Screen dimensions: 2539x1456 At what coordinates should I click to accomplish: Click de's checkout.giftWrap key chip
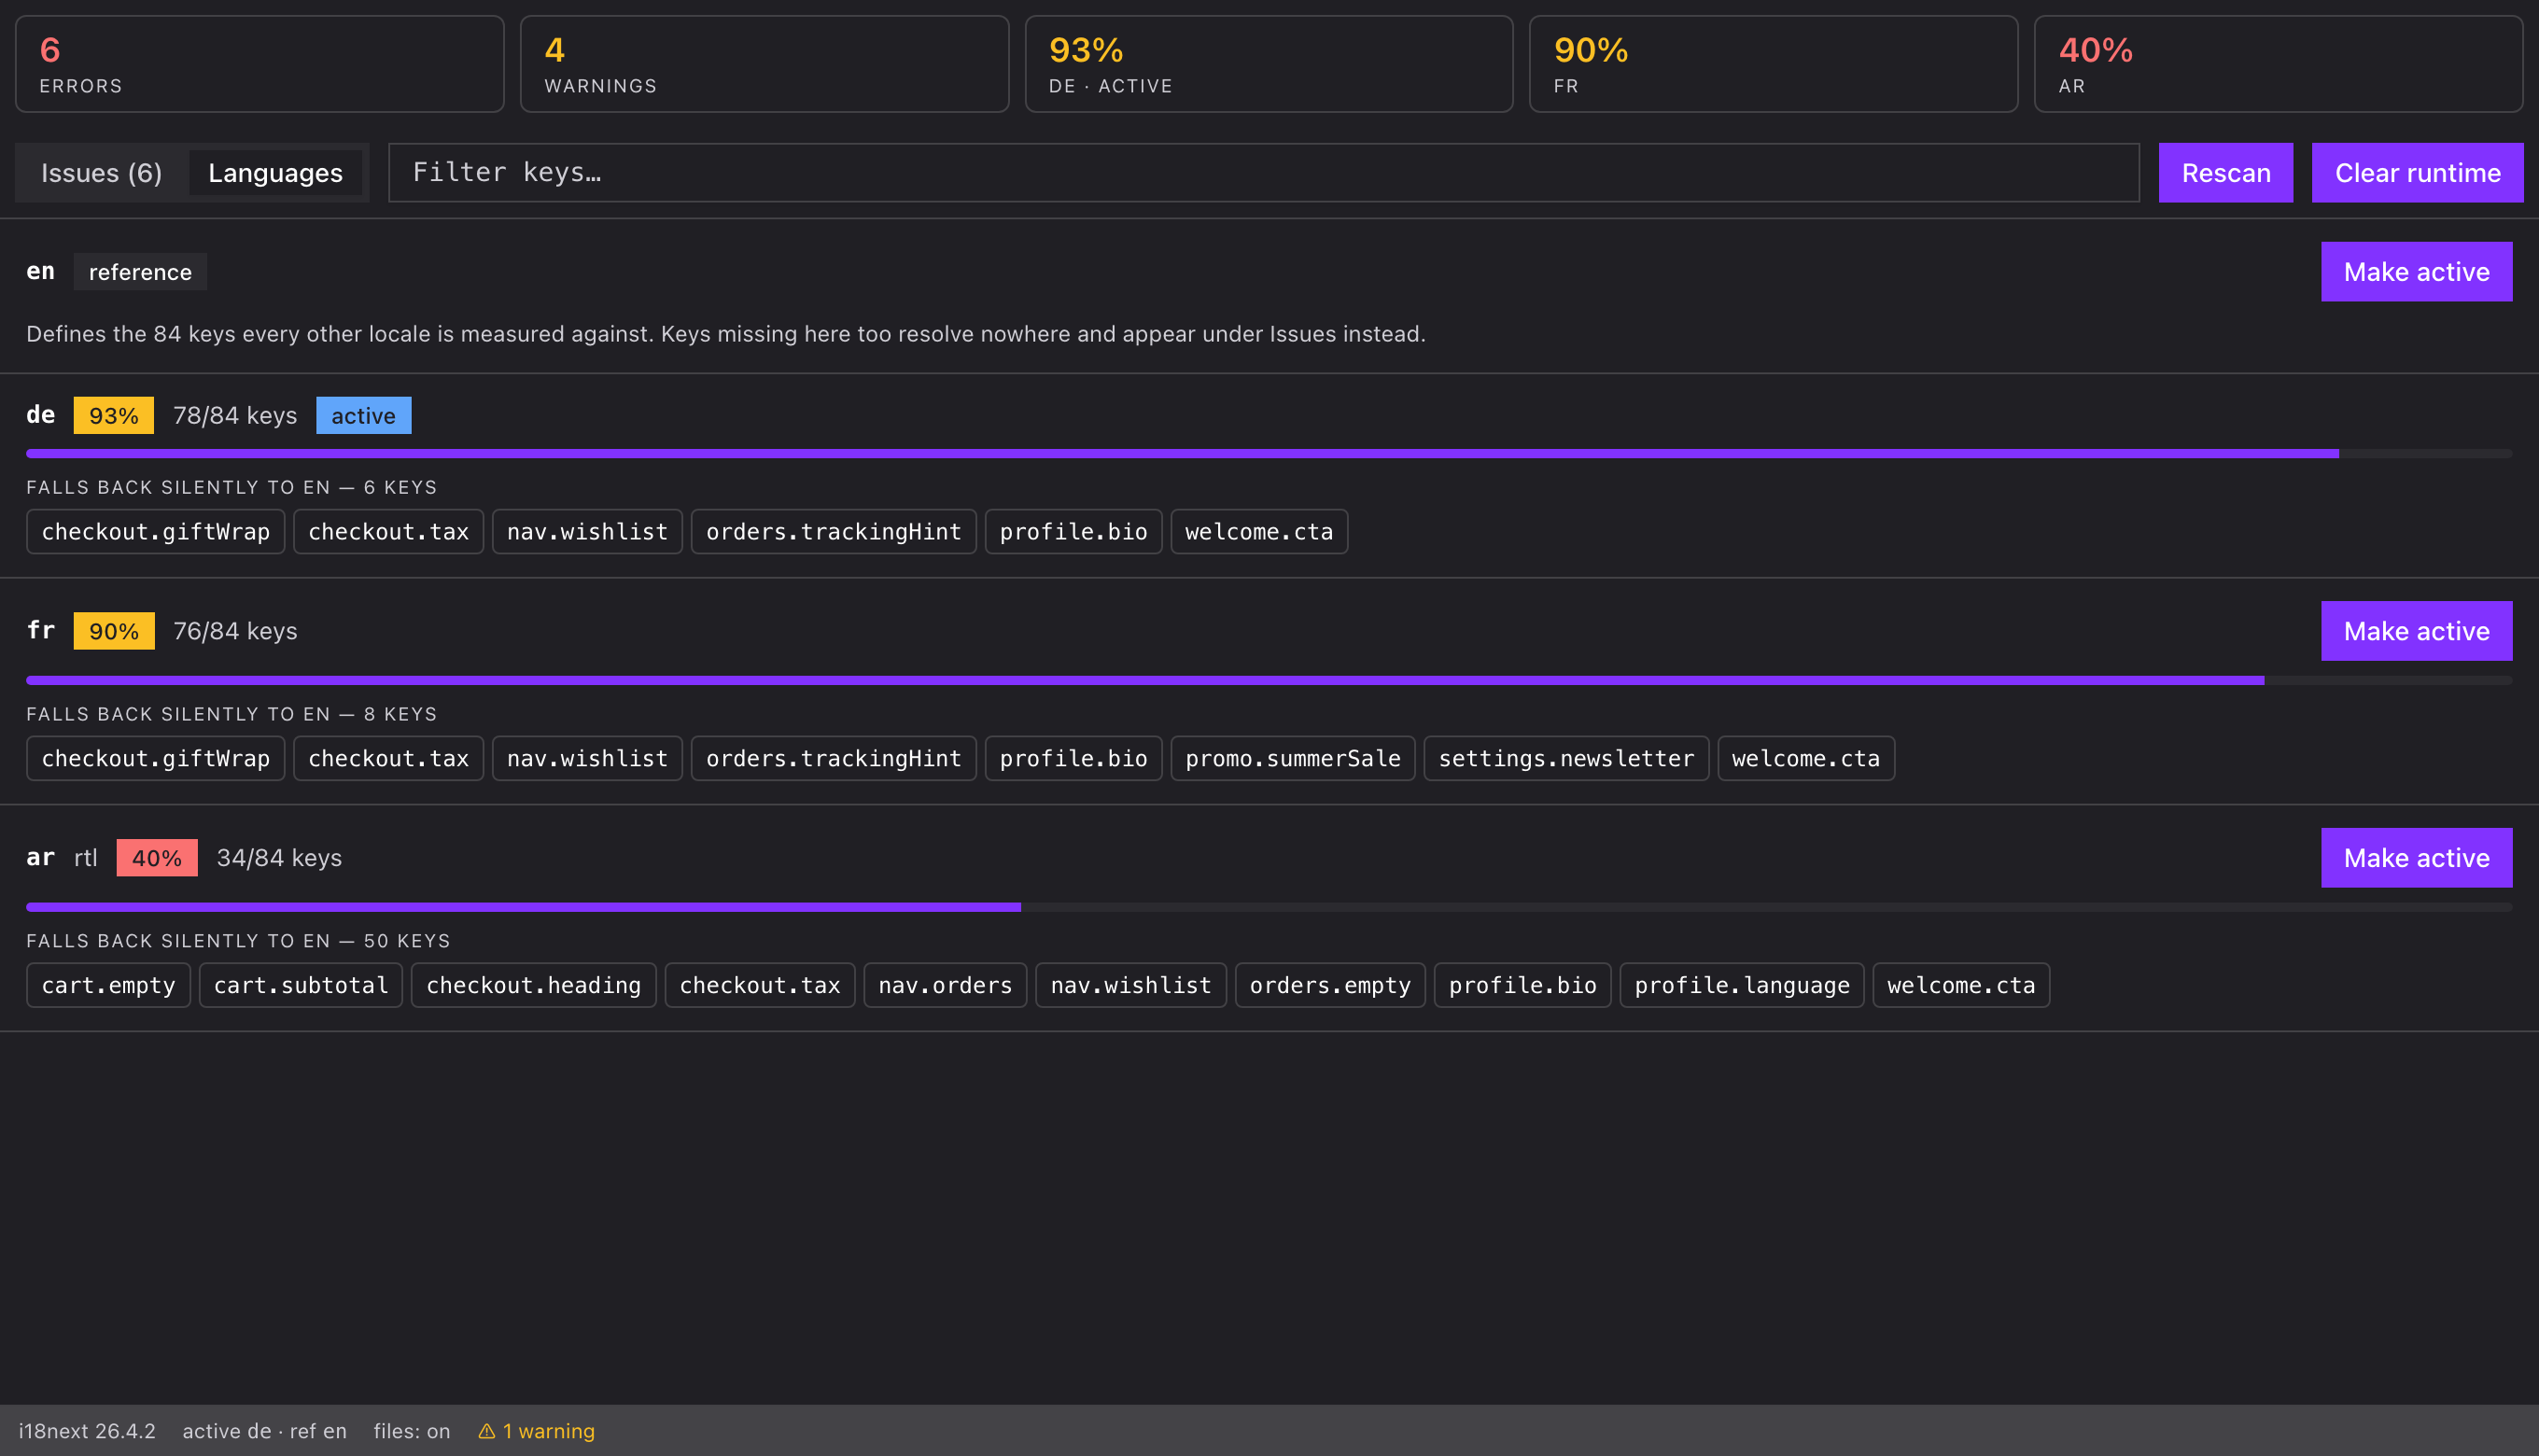[x=156, y=532]
